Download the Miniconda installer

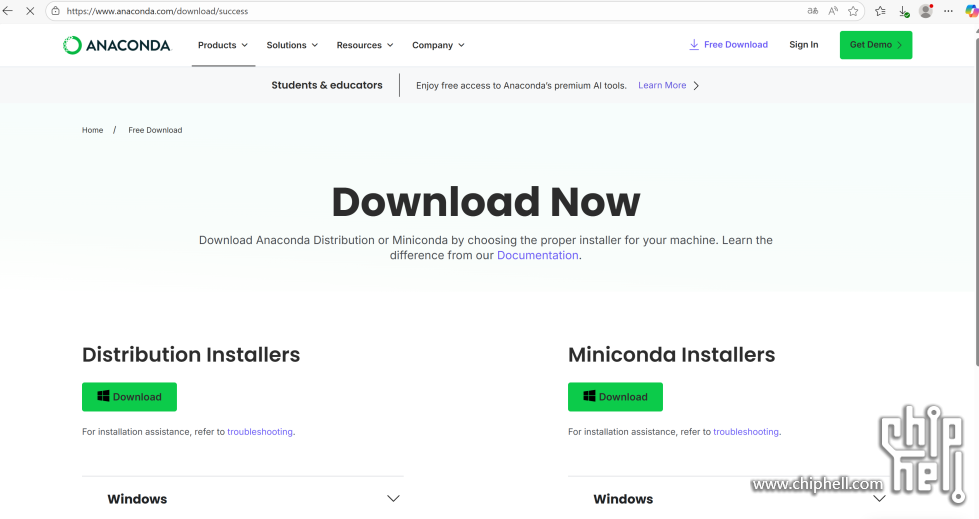pyautogui.click(x=615, y=397)
